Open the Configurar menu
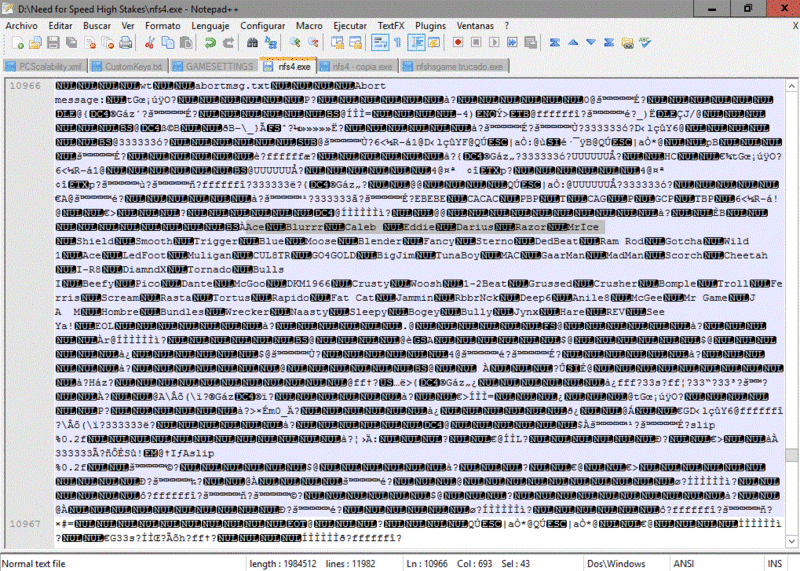The width and height of the screenshot is (800, 571). point(263,26)
